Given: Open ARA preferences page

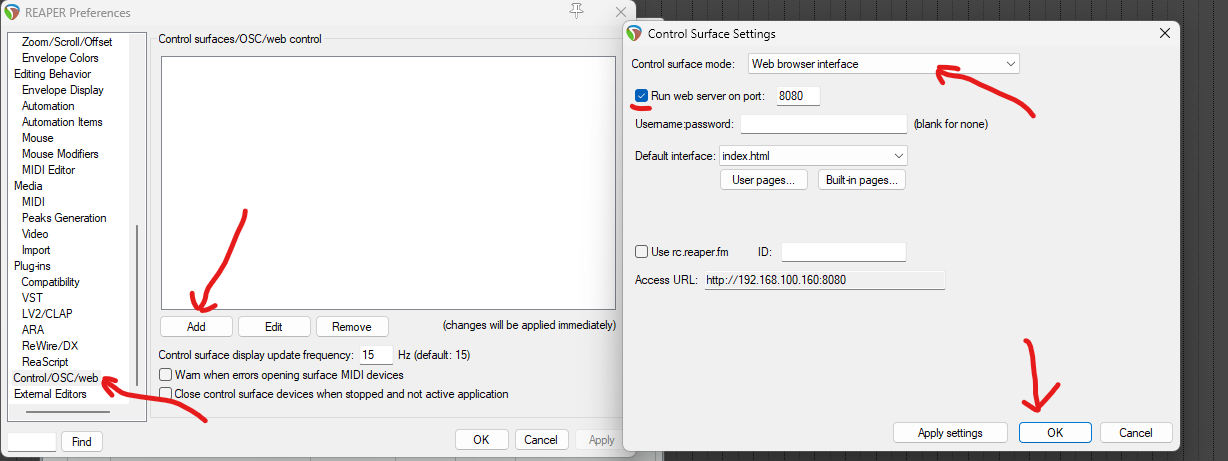Looking at the screenshot, I should click(33, 330).
